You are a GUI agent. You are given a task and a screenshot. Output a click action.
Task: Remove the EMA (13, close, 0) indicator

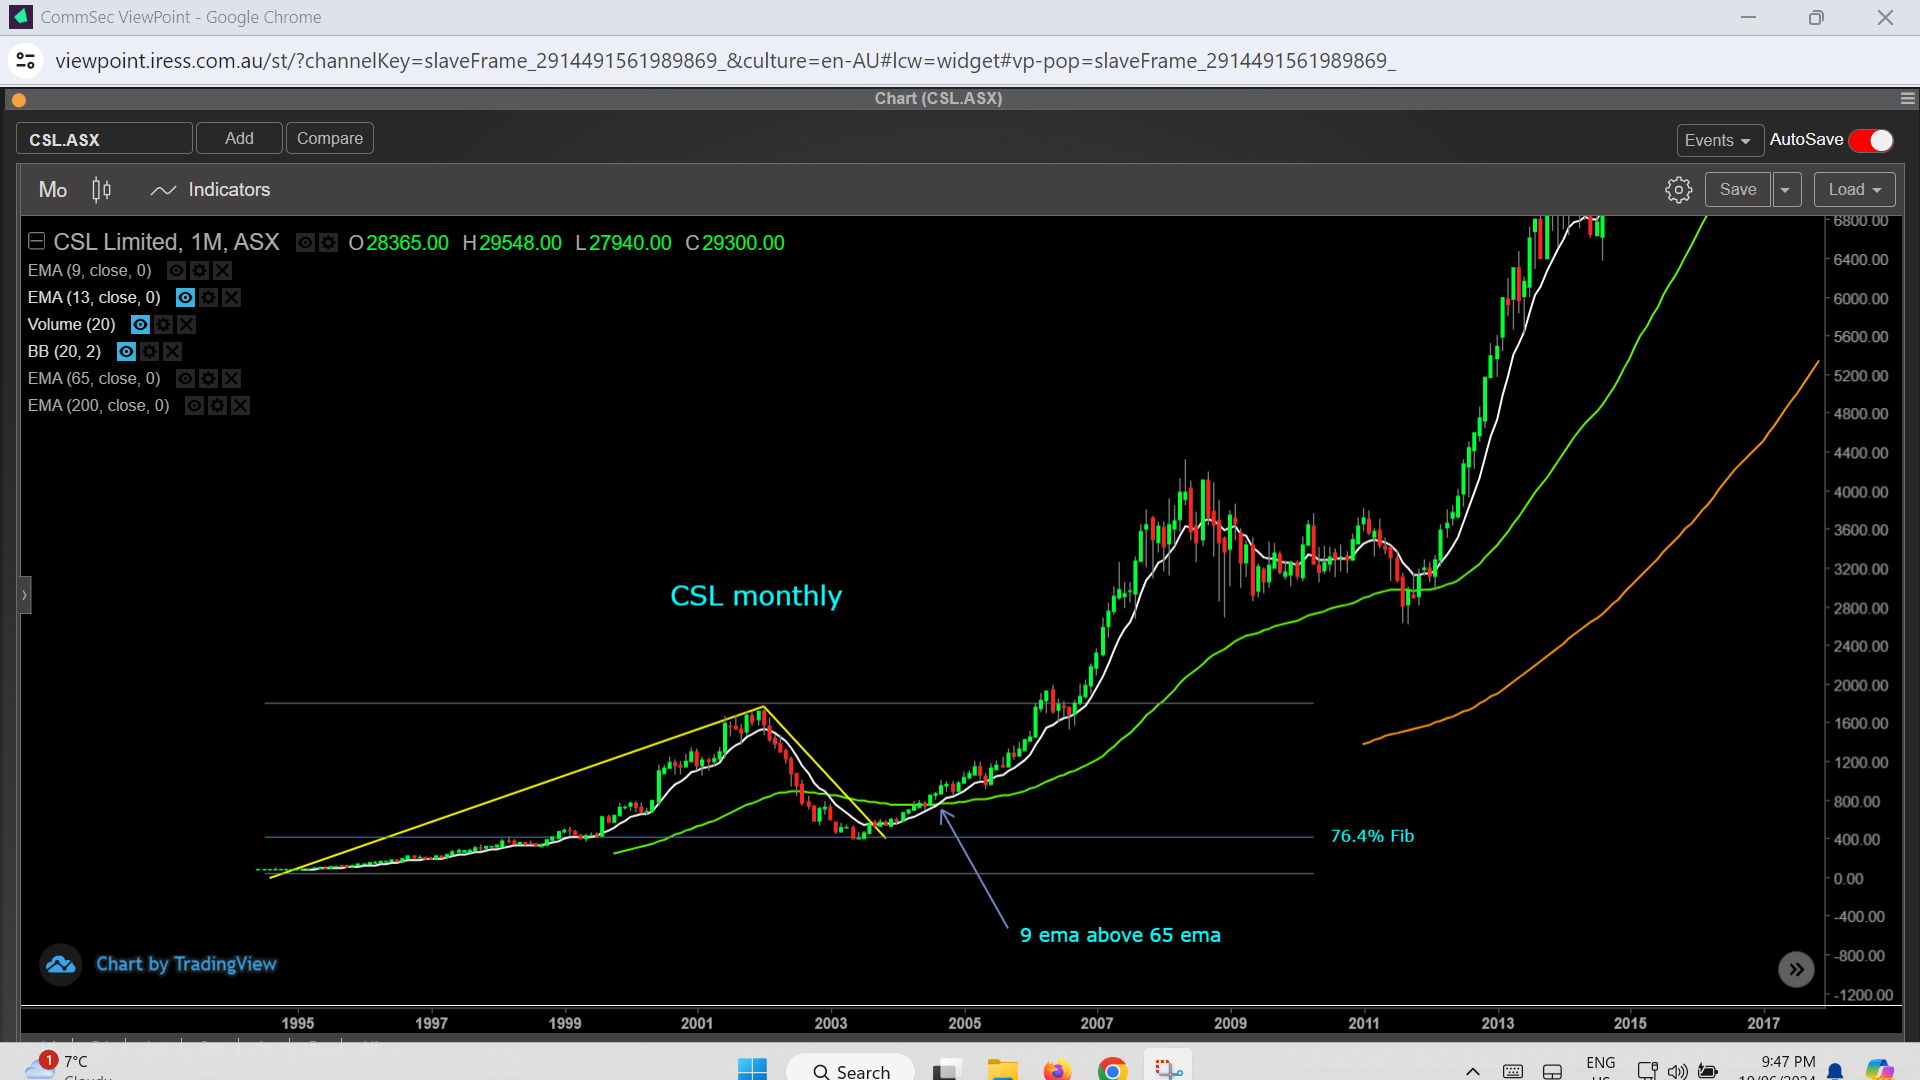232,297
